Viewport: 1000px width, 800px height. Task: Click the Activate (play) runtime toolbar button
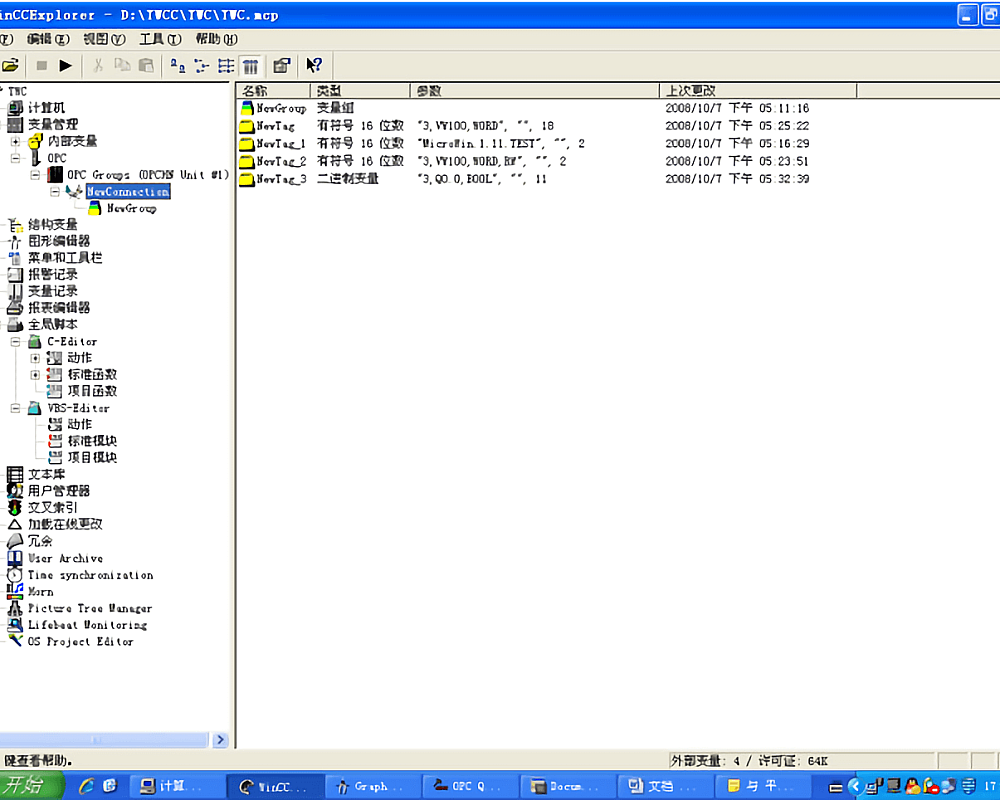[65, 66]
